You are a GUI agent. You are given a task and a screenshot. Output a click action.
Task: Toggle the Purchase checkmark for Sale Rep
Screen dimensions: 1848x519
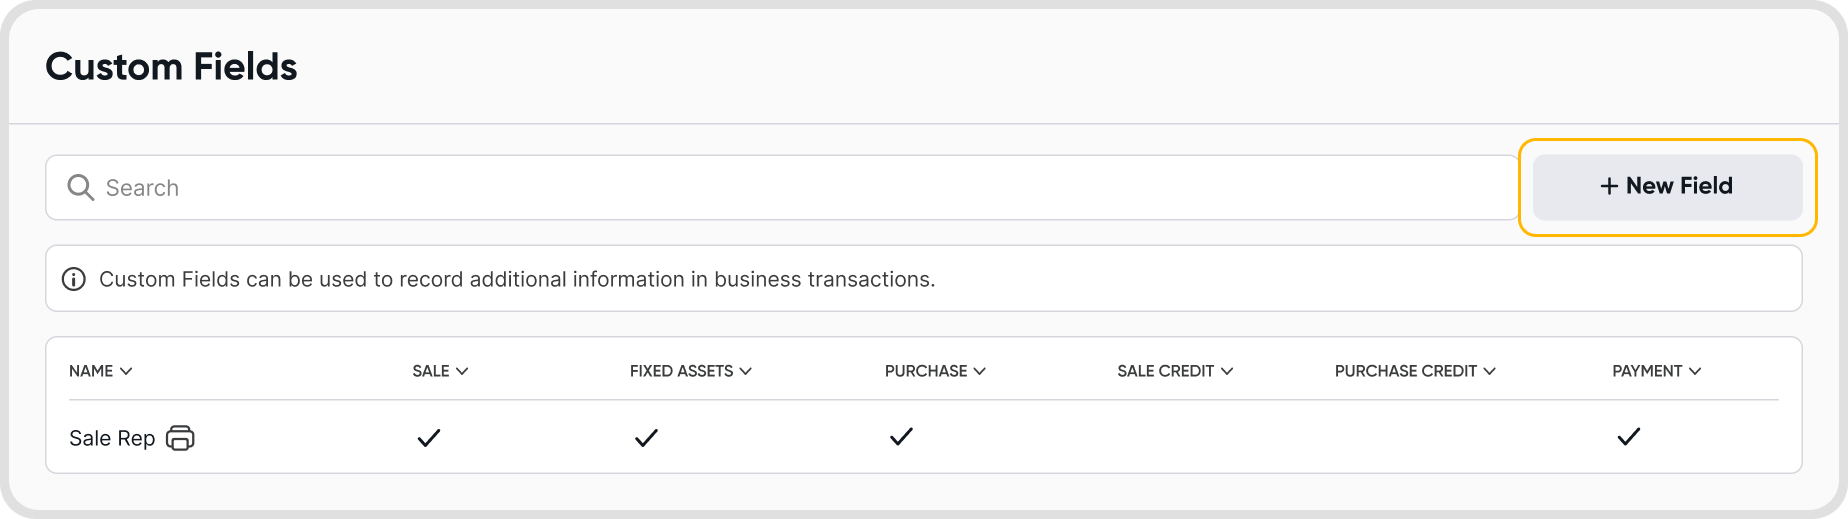[901, 437]
